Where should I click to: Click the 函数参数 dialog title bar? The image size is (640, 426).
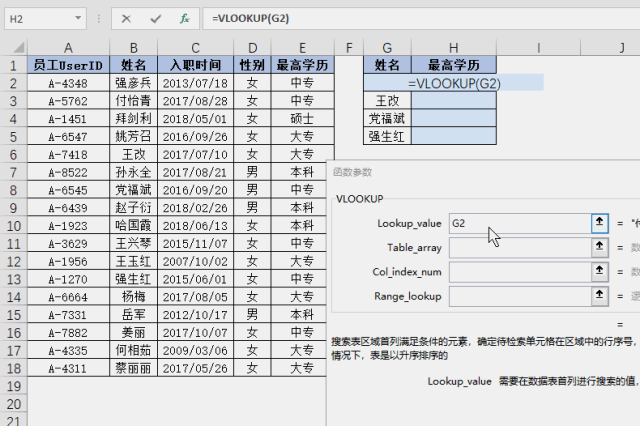[484, 172]
